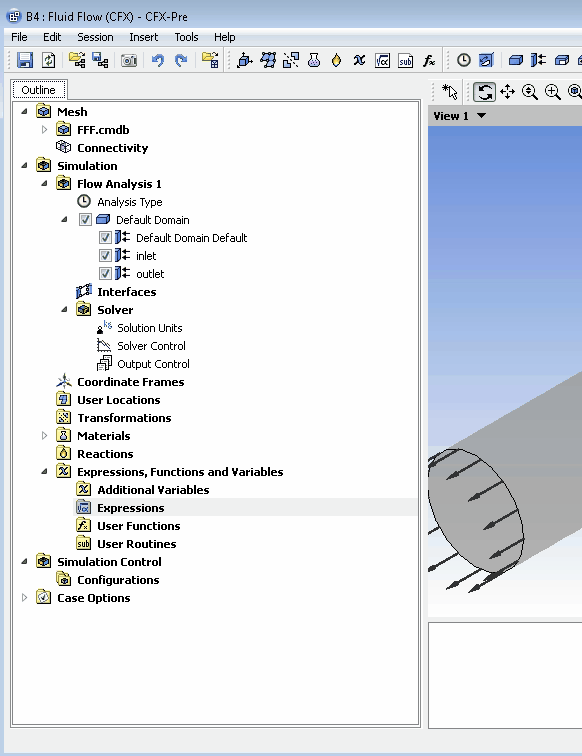Open the View 1 dropdown arrow
The height and width of the screenshot is (756, 582).
(x=481, y=116)
